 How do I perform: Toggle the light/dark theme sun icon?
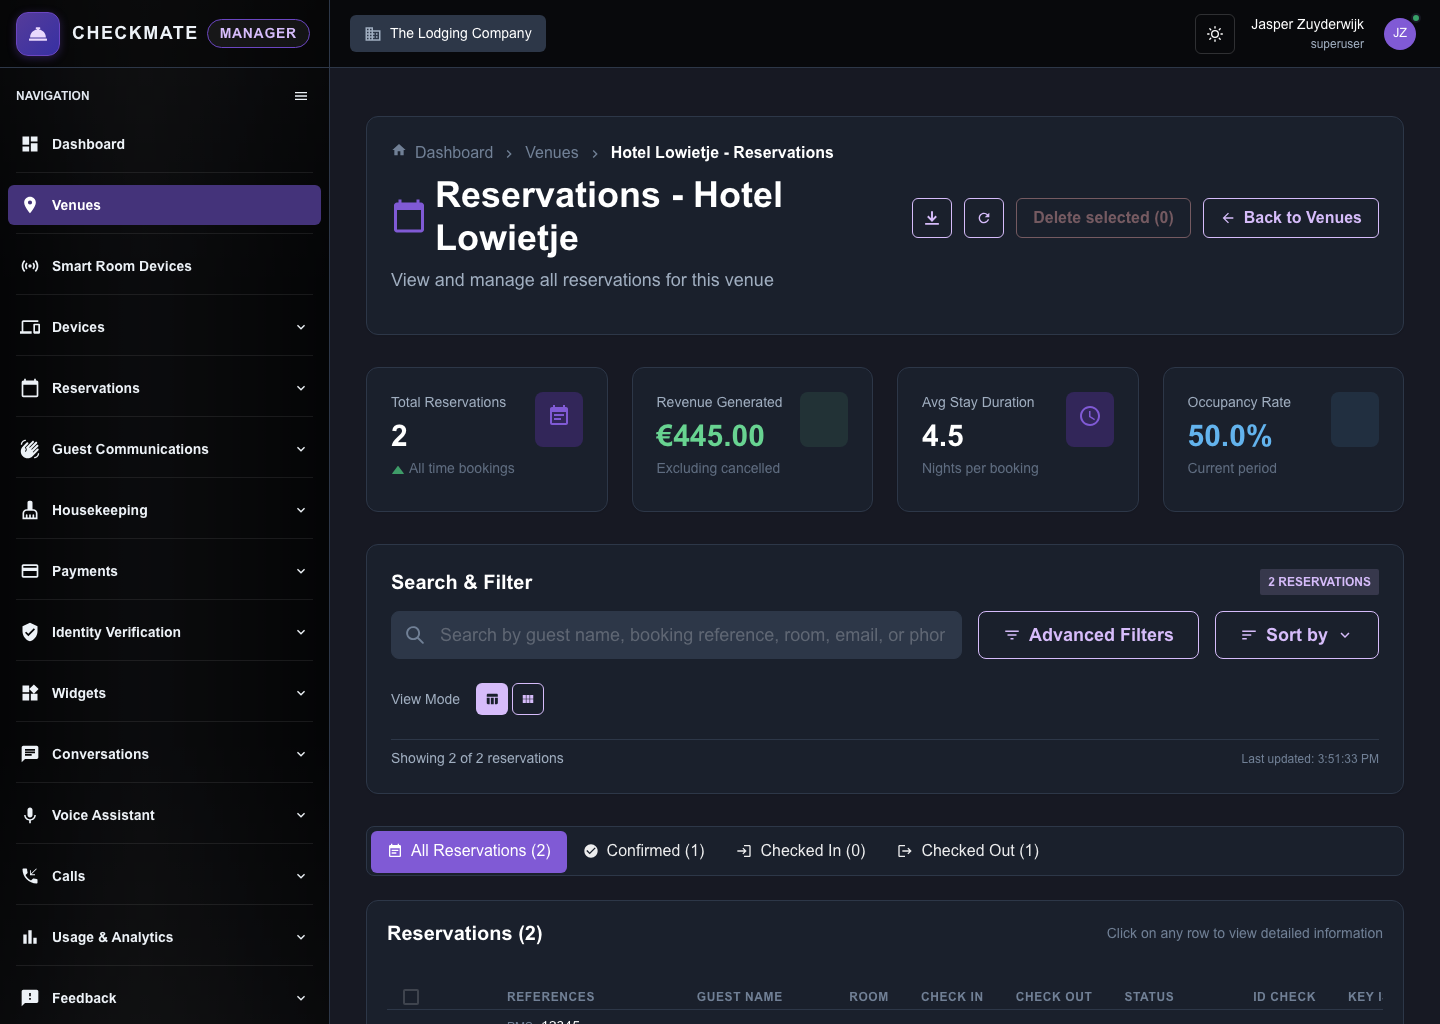pos(1215,34)
